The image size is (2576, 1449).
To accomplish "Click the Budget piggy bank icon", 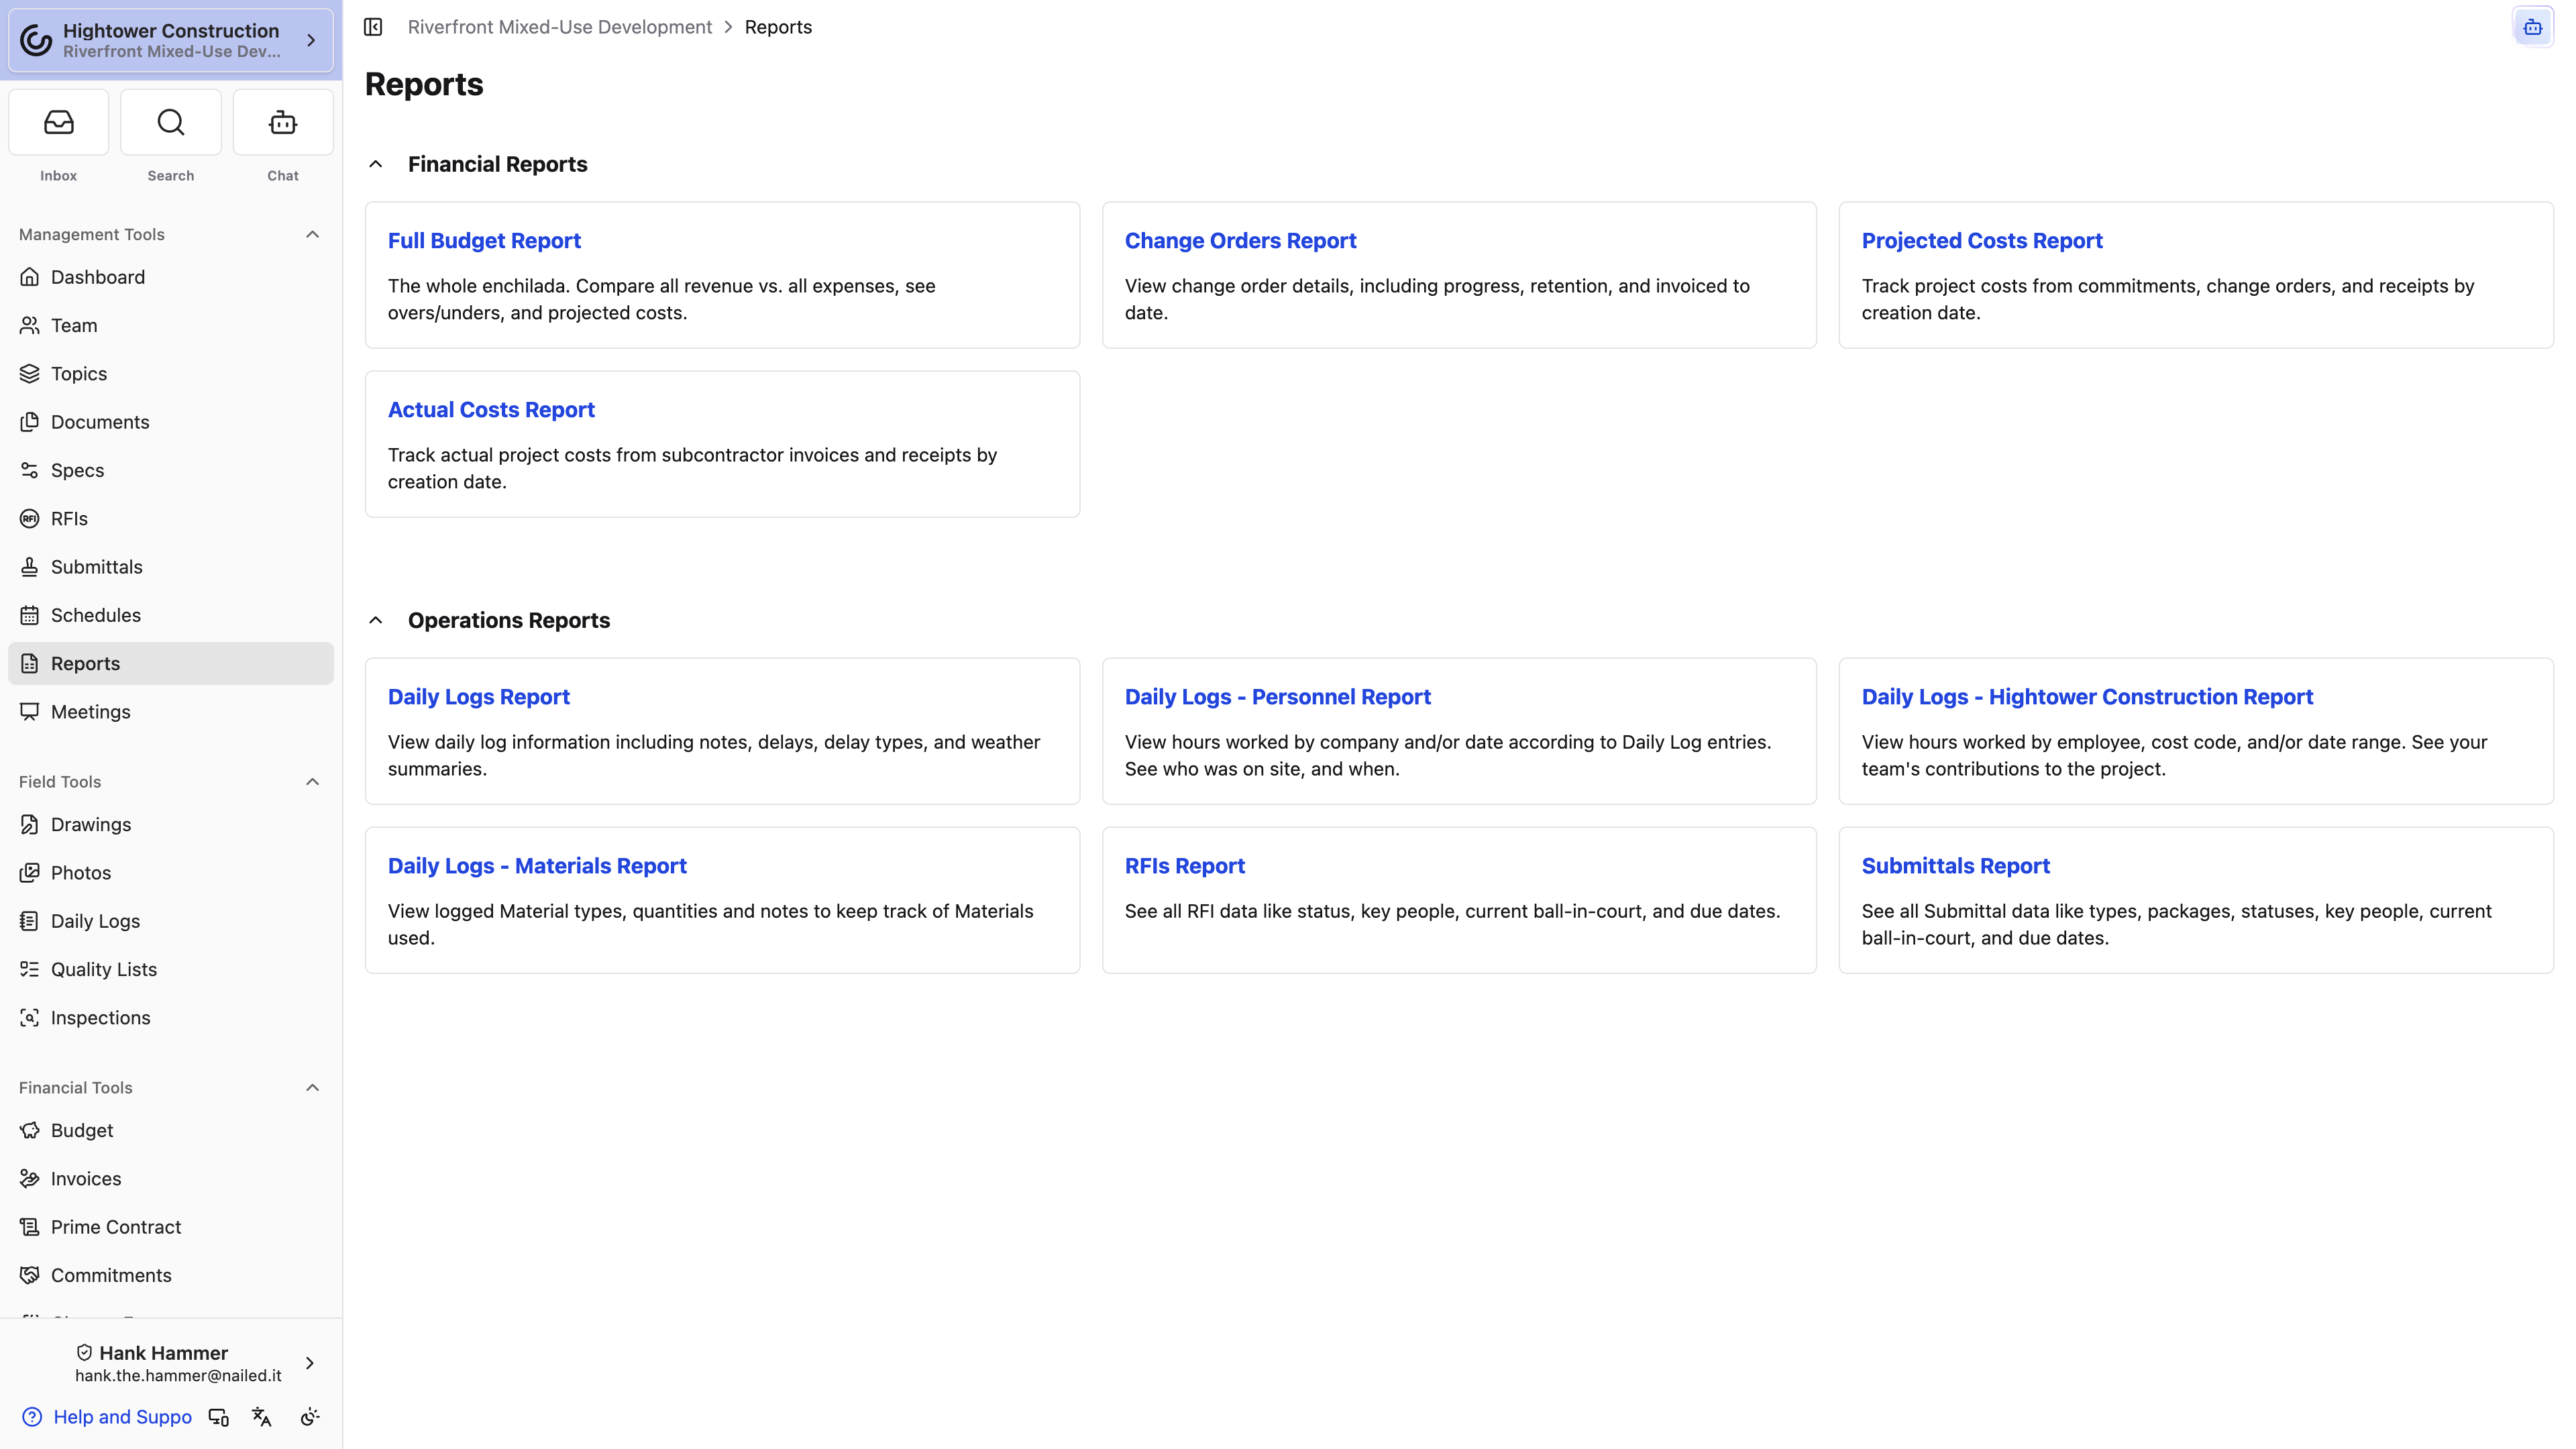I will click(30, 1130).
